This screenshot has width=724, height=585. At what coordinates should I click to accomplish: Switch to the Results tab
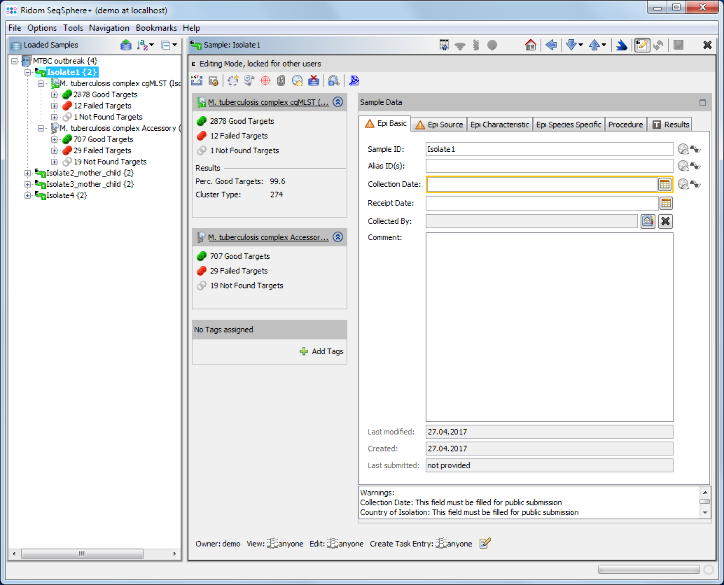670,125
